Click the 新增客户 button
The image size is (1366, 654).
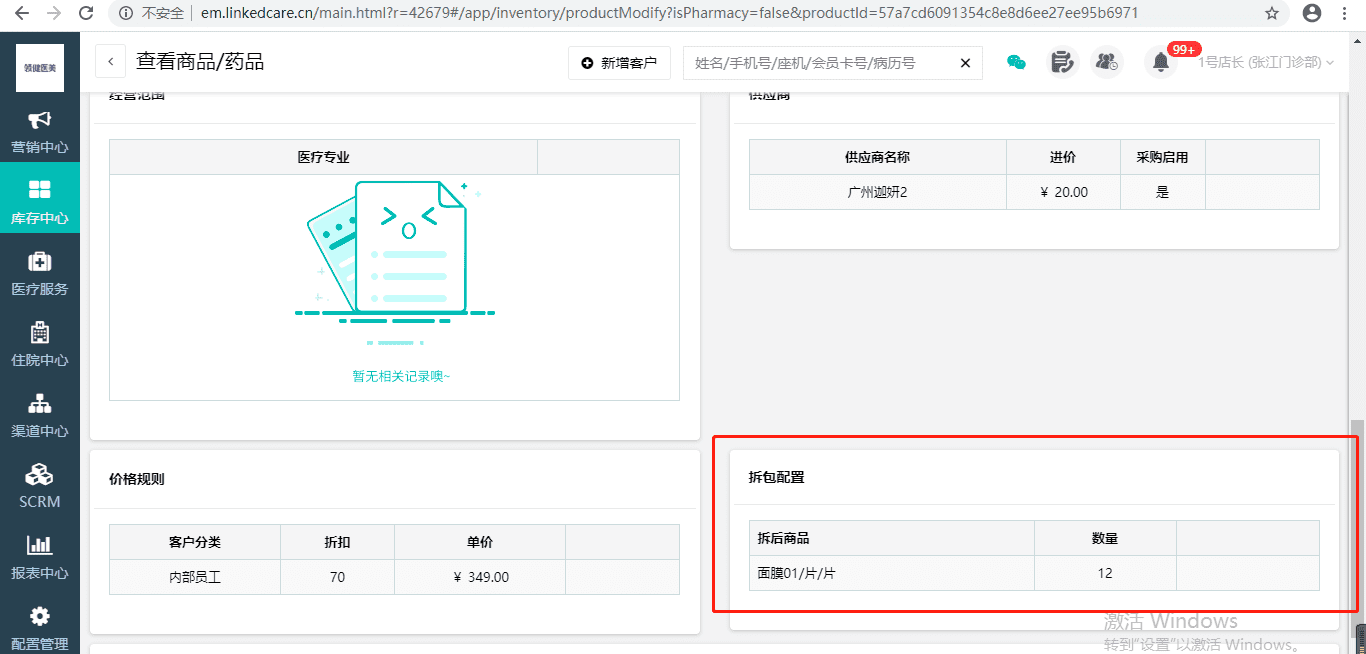(x=619, y=63)
